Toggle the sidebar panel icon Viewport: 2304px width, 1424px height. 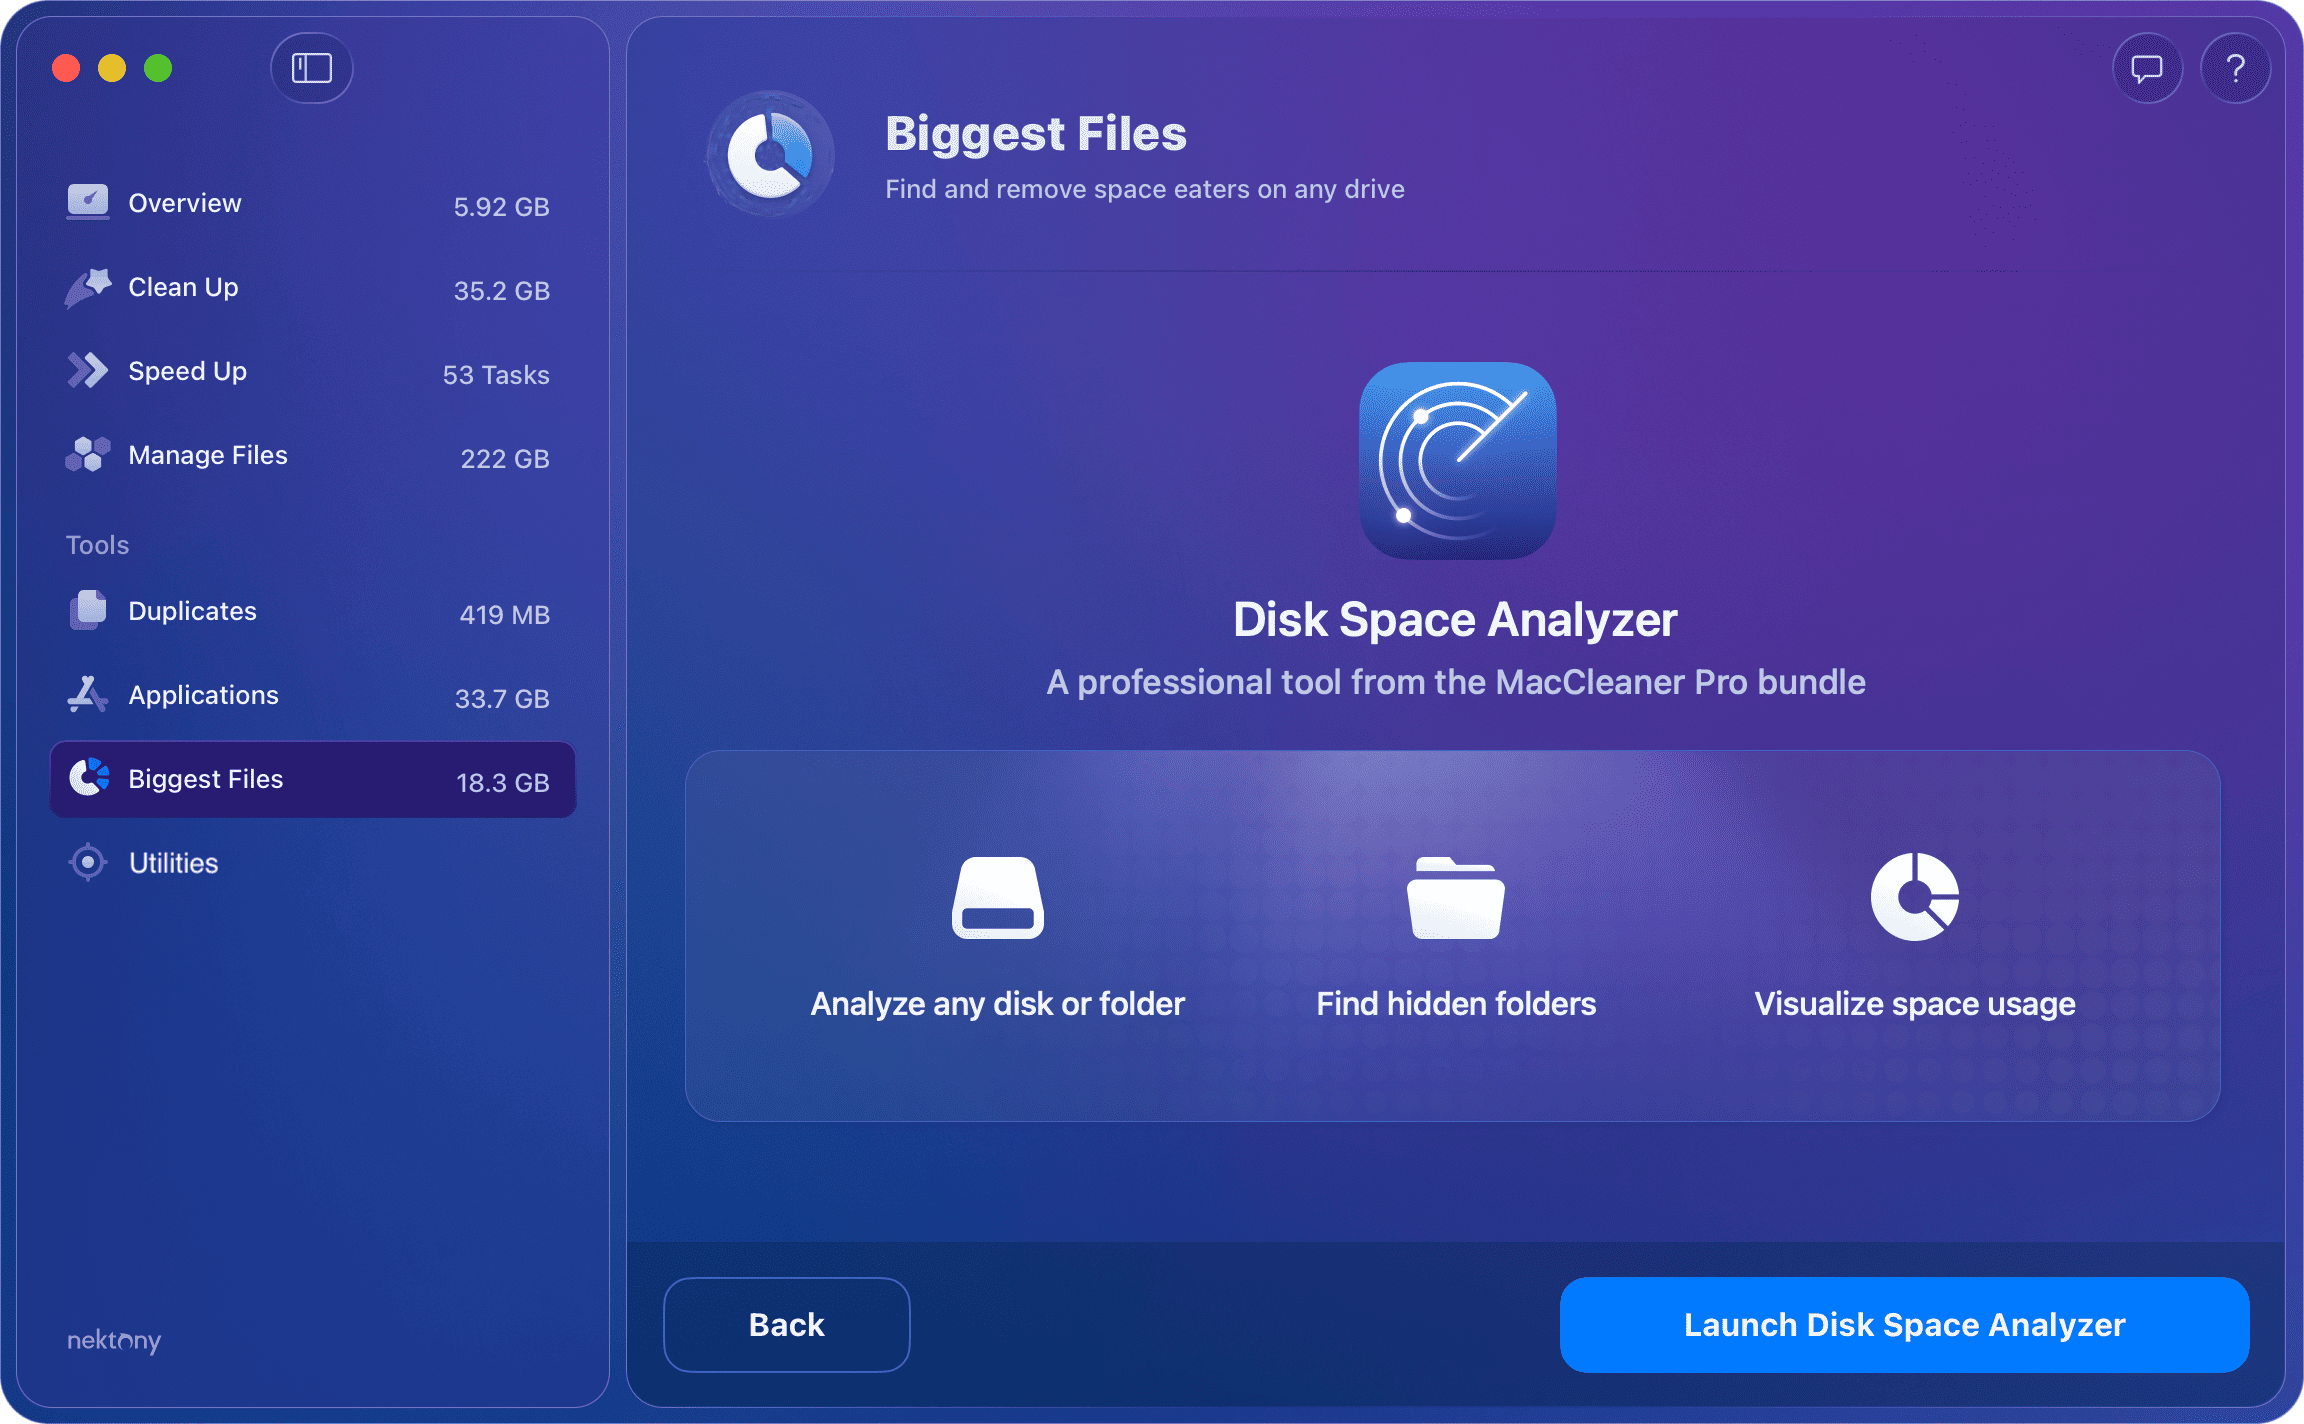click(x=311, y=68)
